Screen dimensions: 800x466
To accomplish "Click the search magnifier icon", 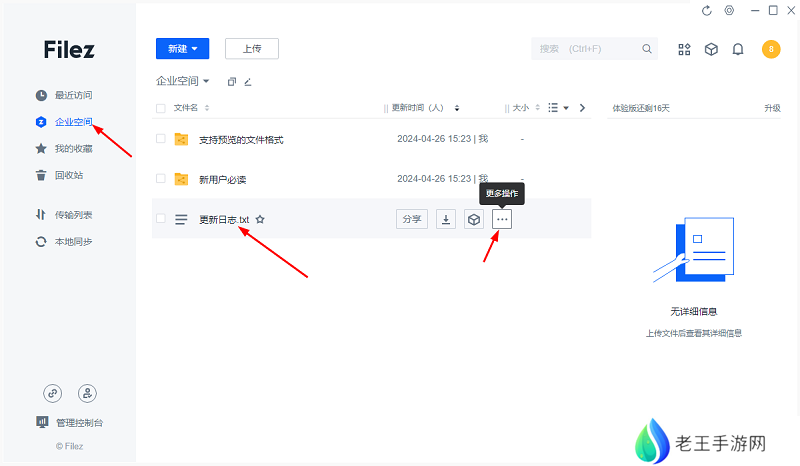I will tap(647, 48).
